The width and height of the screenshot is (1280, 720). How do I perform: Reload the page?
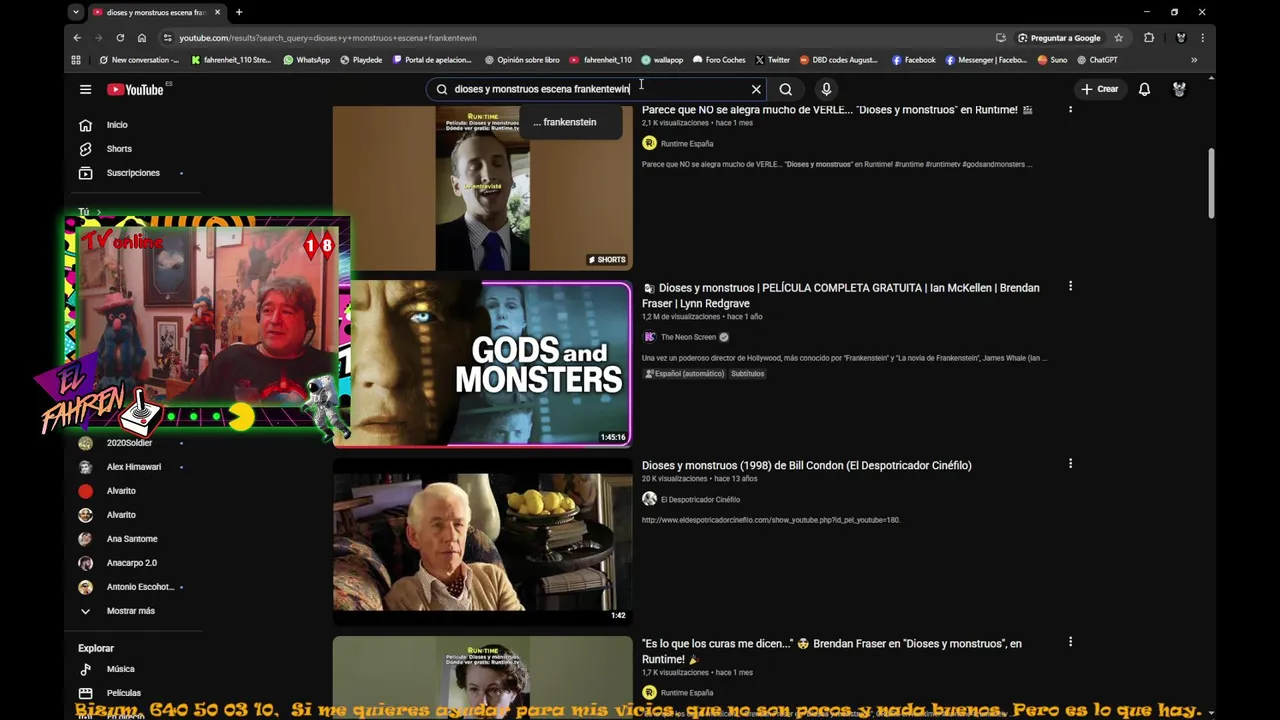click(x=120, y=38)
